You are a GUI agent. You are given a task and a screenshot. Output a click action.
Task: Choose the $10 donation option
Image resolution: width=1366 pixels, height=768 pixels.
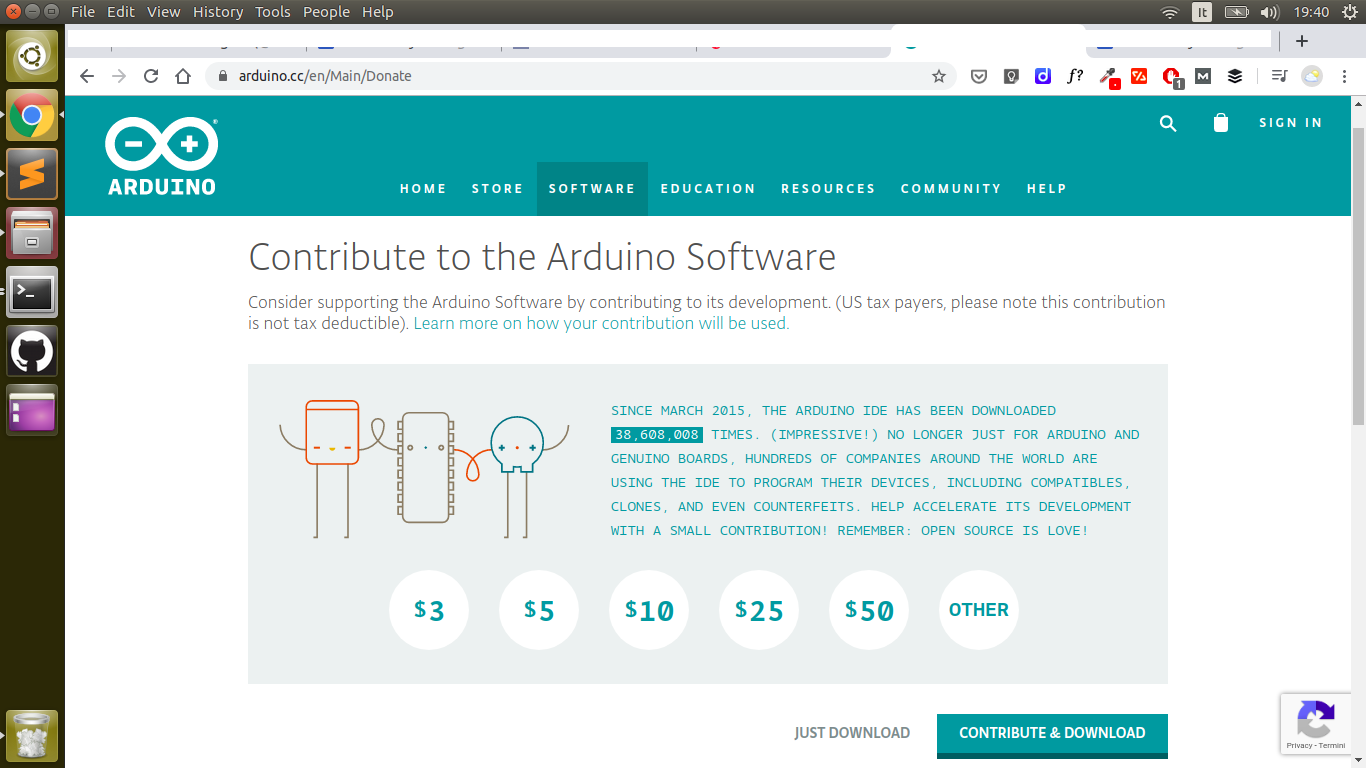click(x=649, y=610)
